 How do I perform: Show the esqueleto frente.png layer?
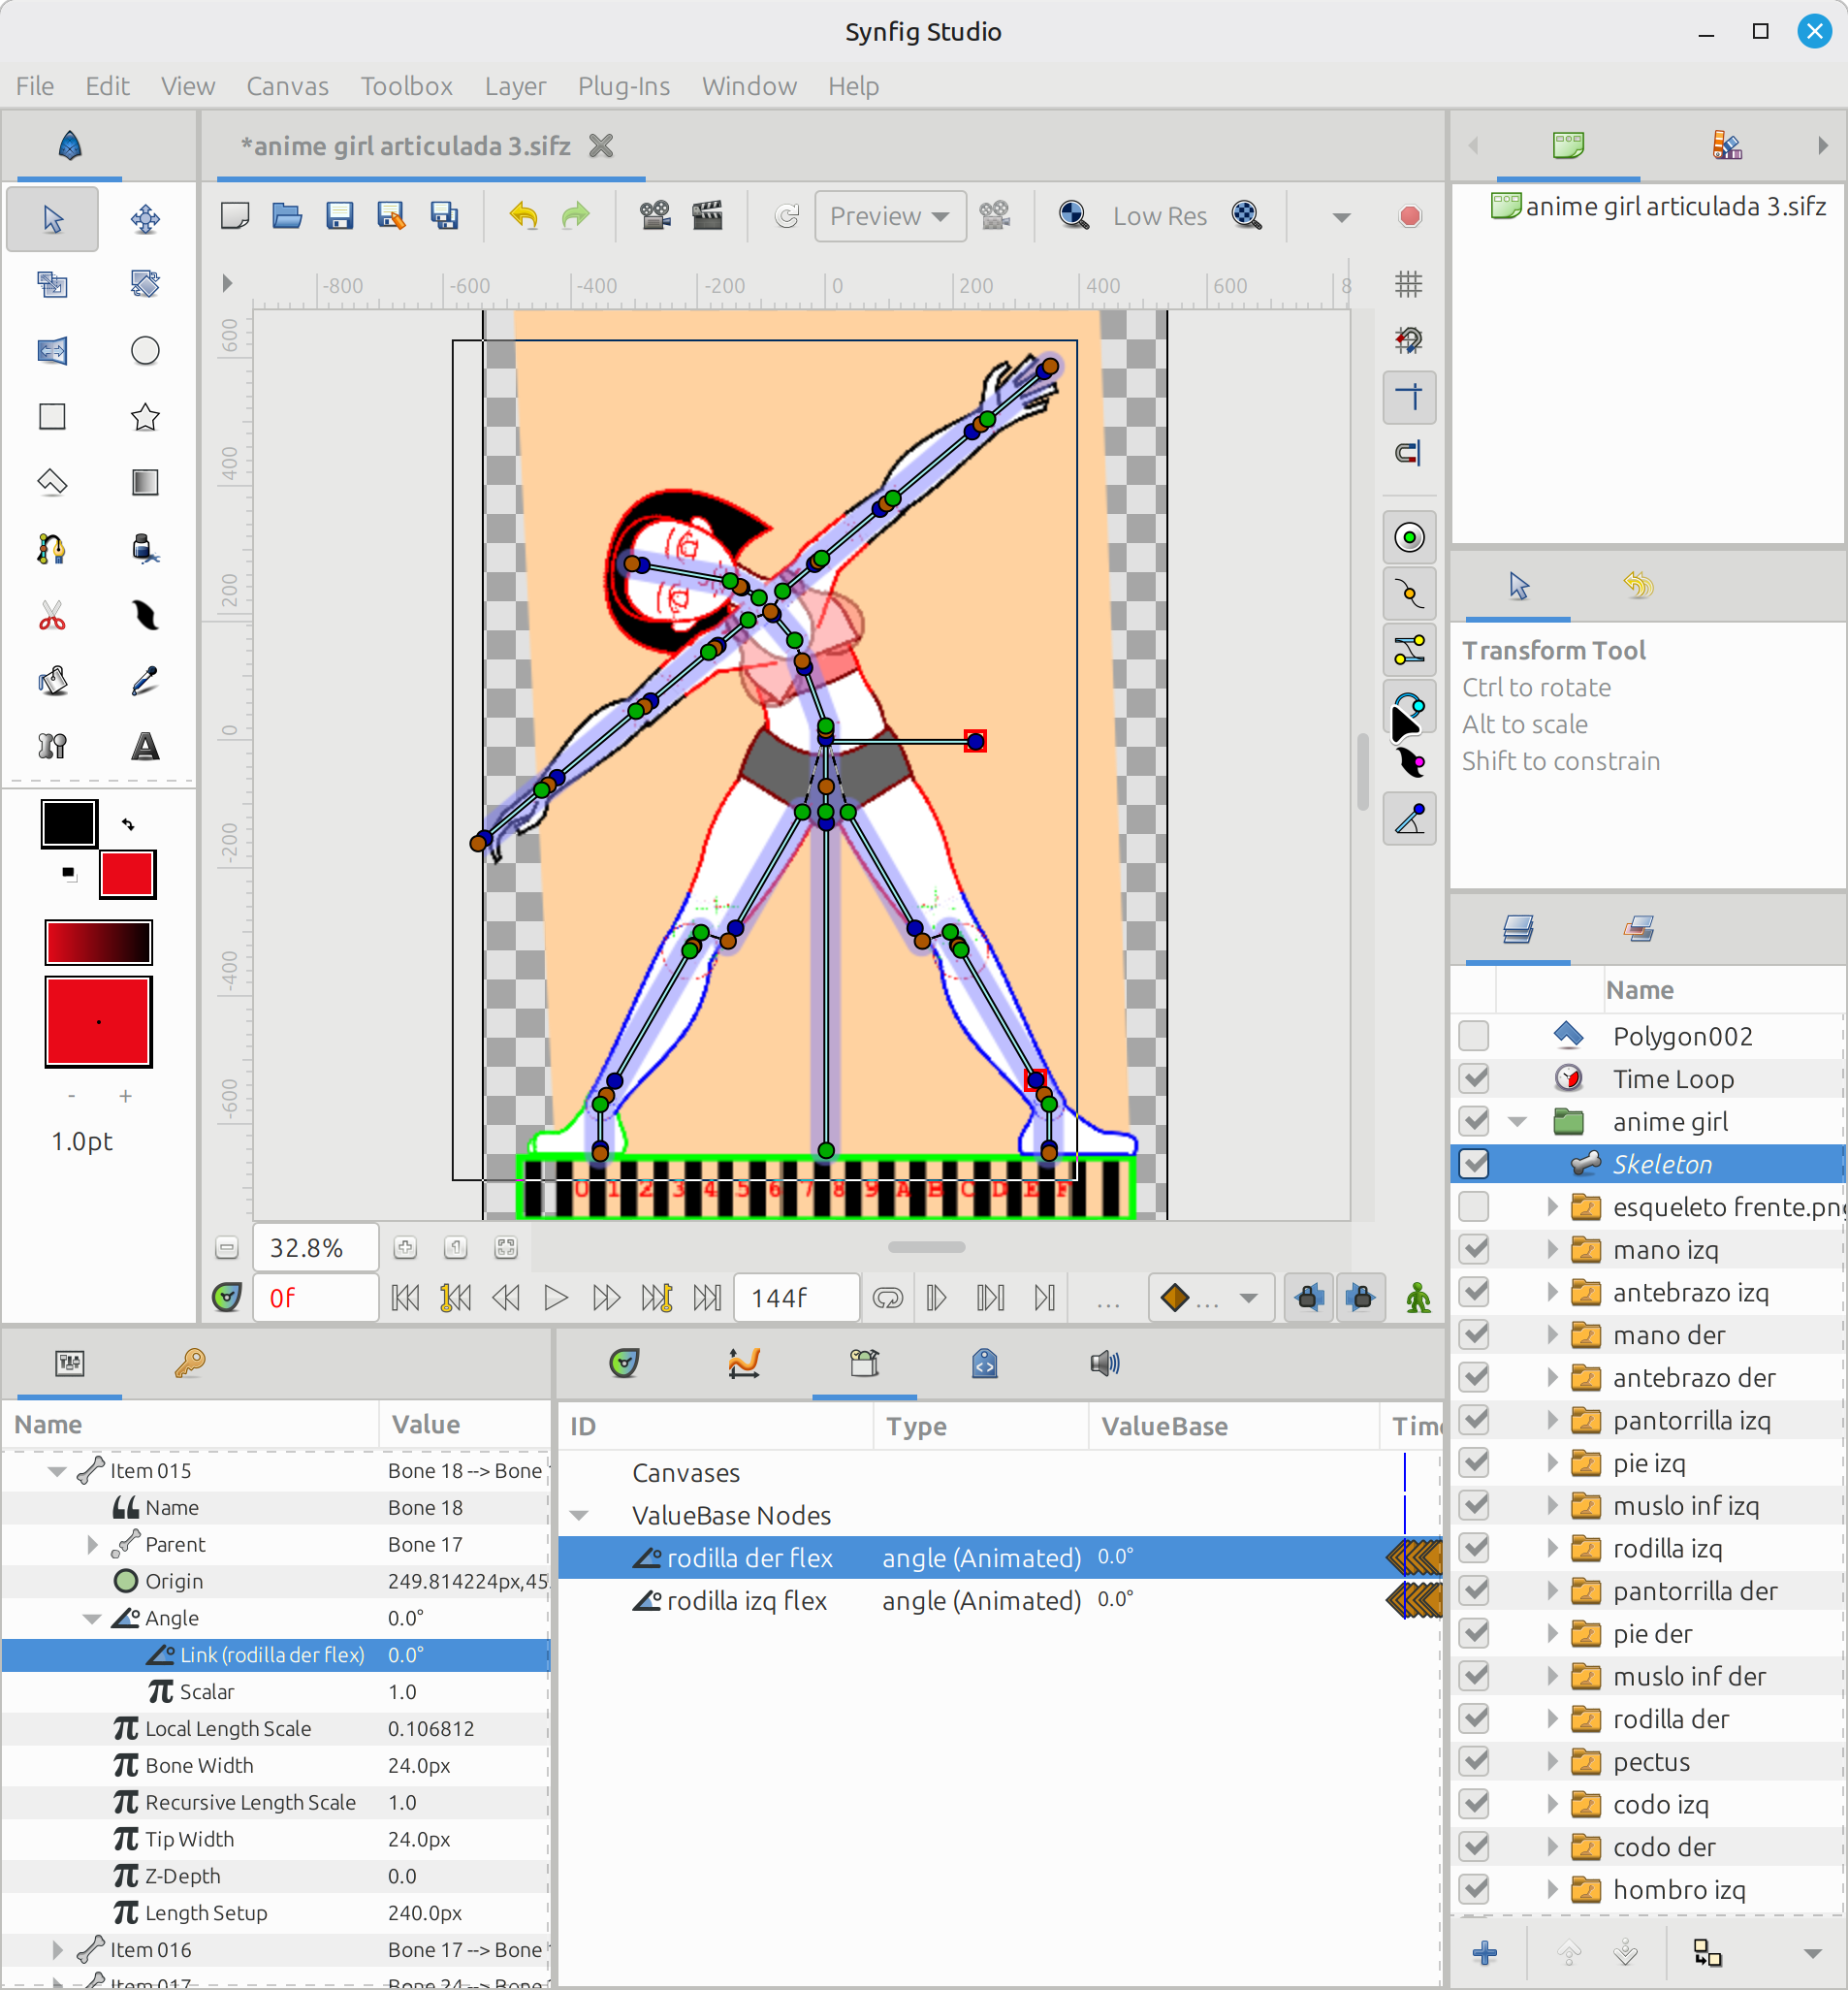[1473, 1207]
